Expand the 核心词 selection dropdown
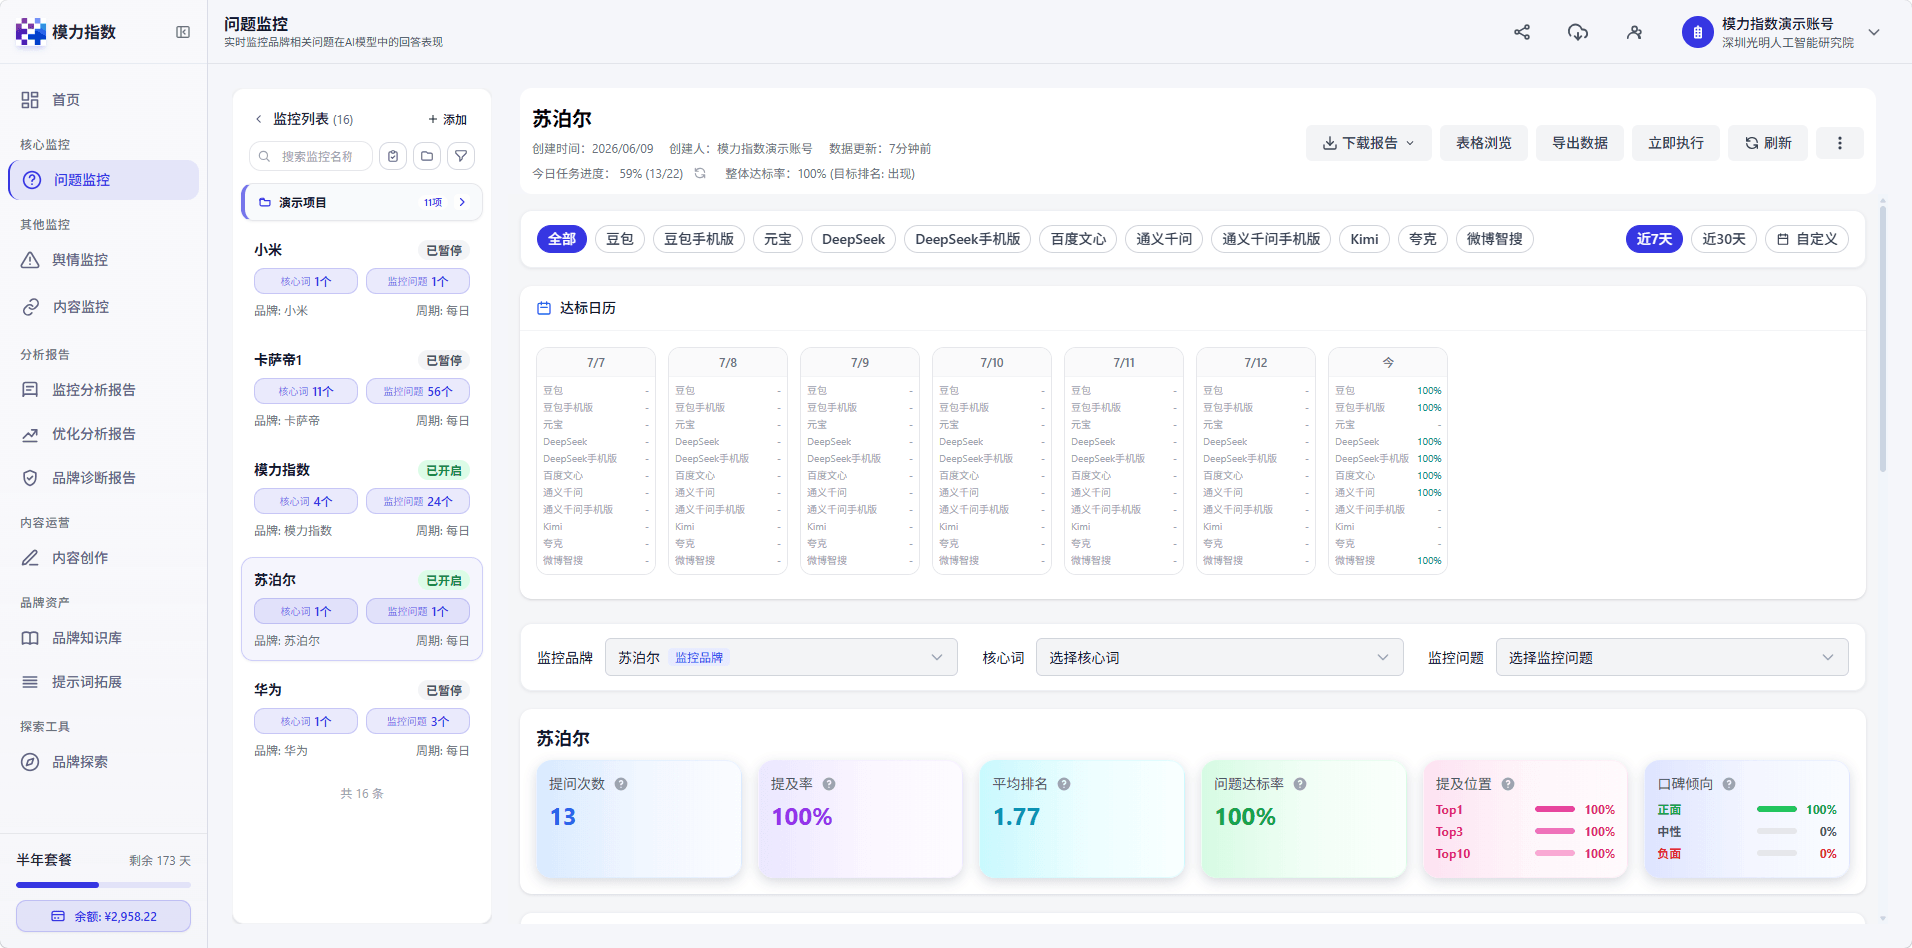The width and height of the screenshot is (1912, 948). pos(1219,657)
